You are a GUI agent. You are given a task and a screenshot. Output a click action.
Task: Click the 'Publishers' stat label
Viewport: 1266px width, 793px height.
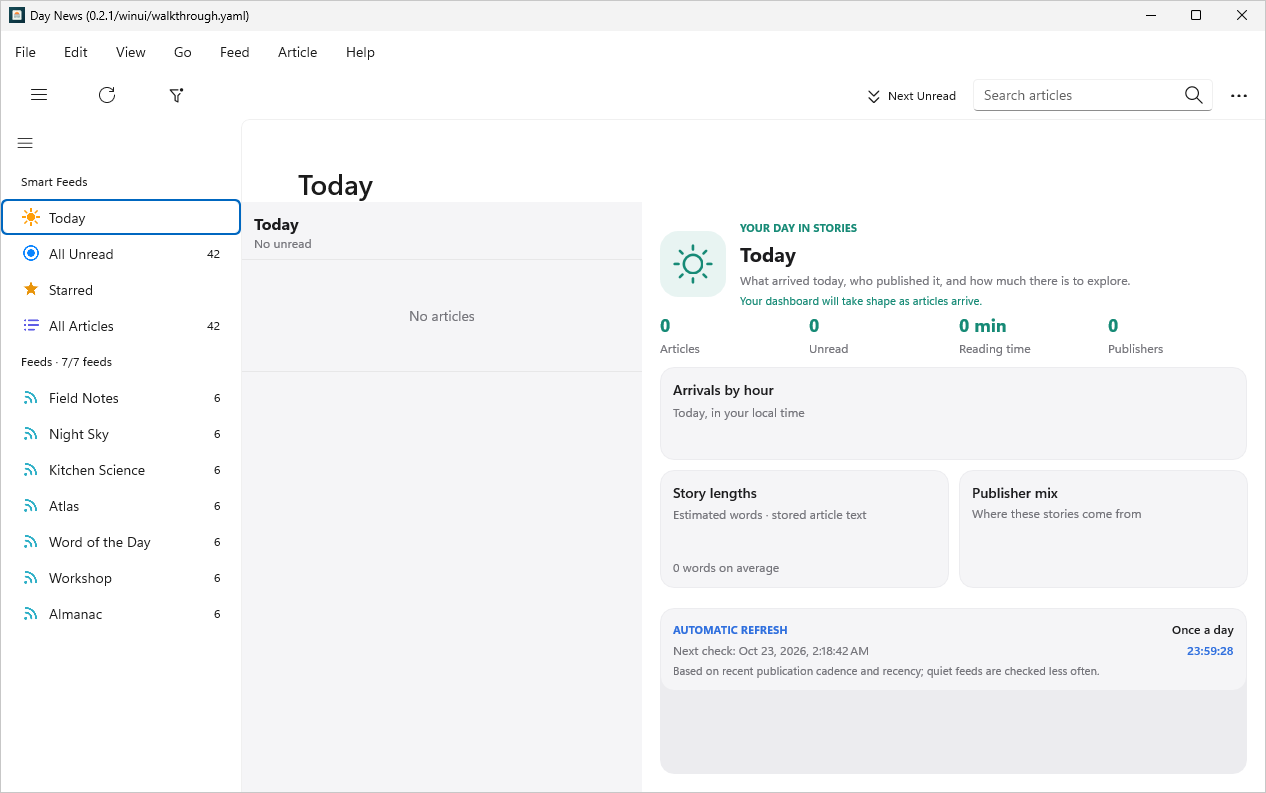point(1136,349)
